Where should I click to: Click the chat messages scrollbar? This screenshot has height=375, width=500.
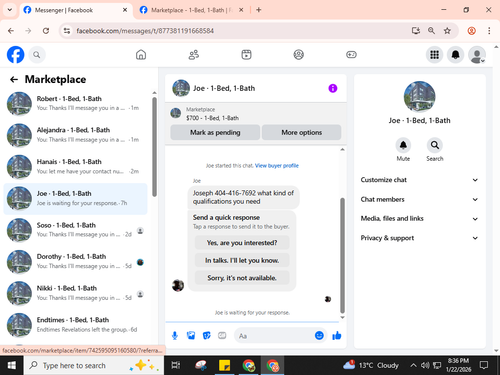(342, 255)
